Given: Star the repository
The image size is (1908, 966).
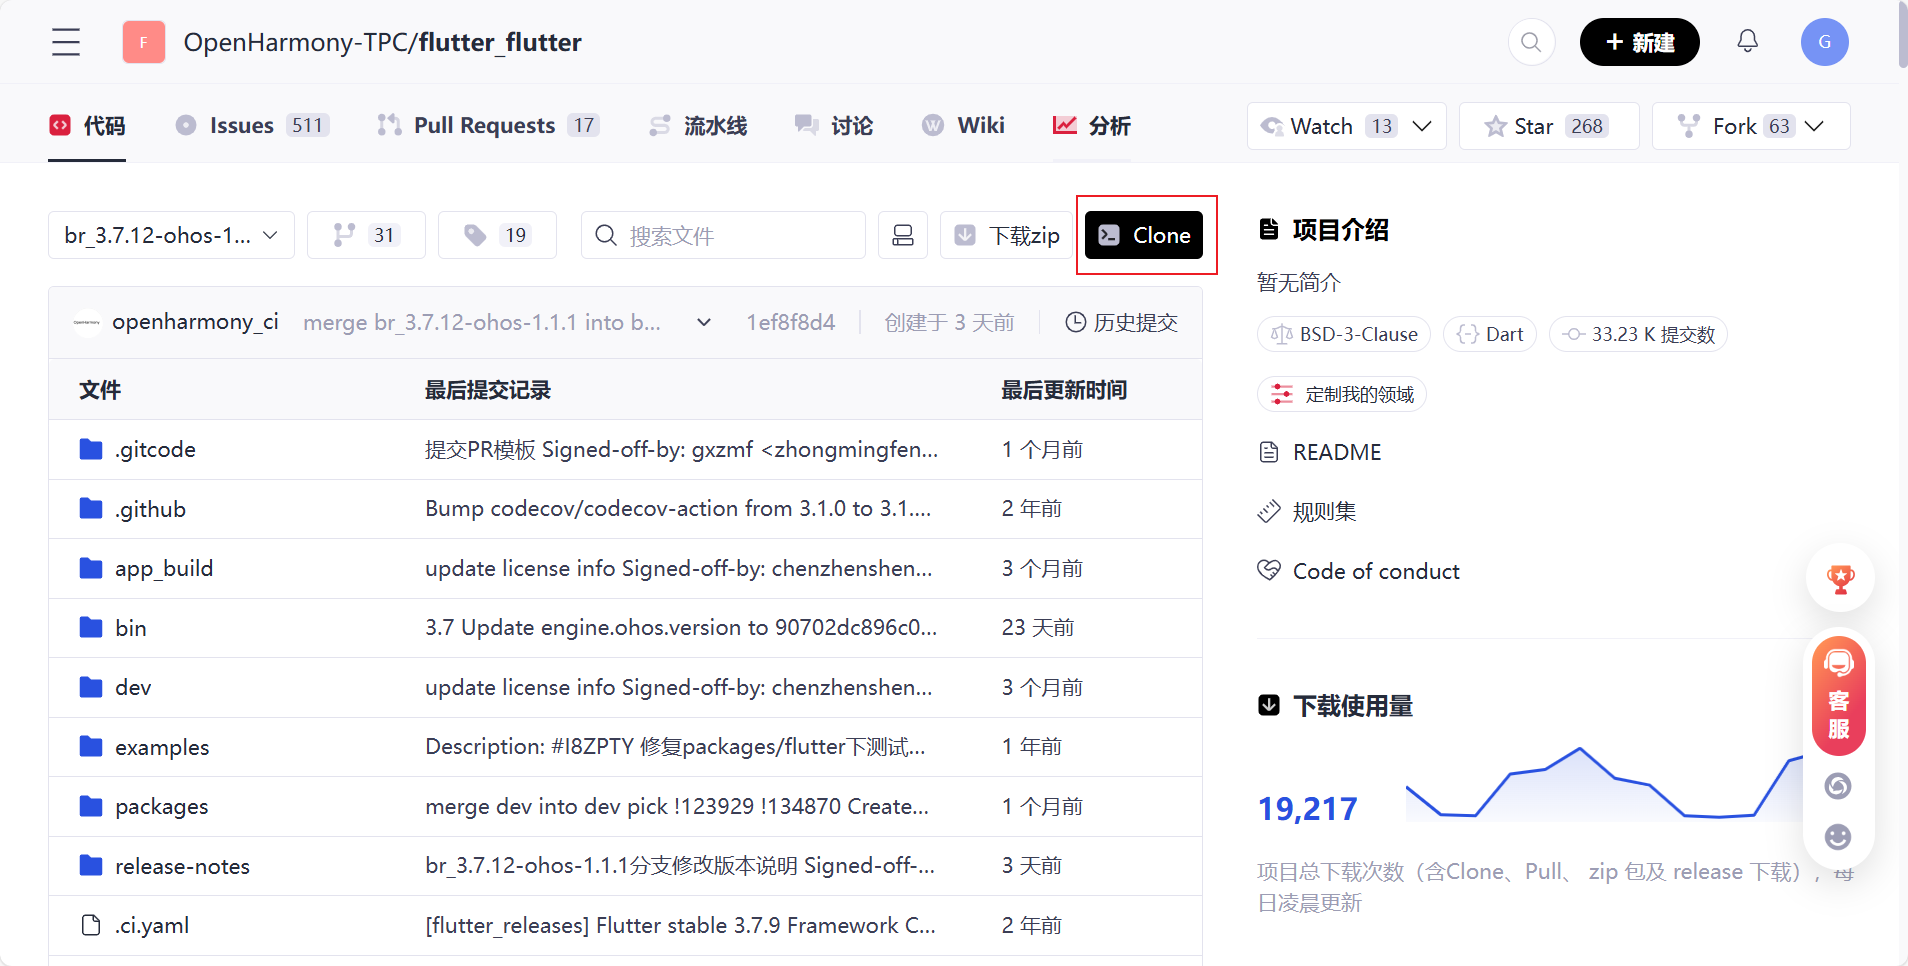Looking at the screenshot, I should pos(1548,126).
